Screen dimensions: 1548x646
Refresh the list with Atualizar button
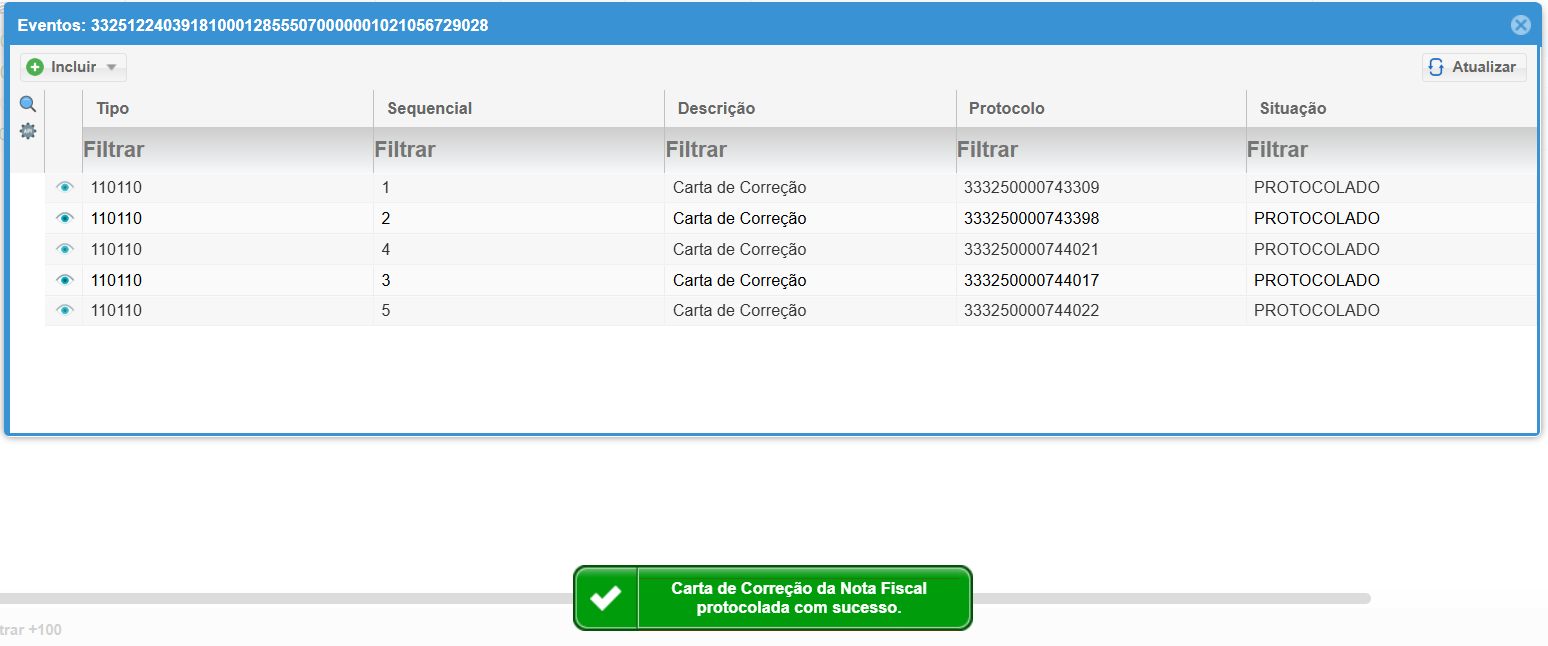point(1473,67)
